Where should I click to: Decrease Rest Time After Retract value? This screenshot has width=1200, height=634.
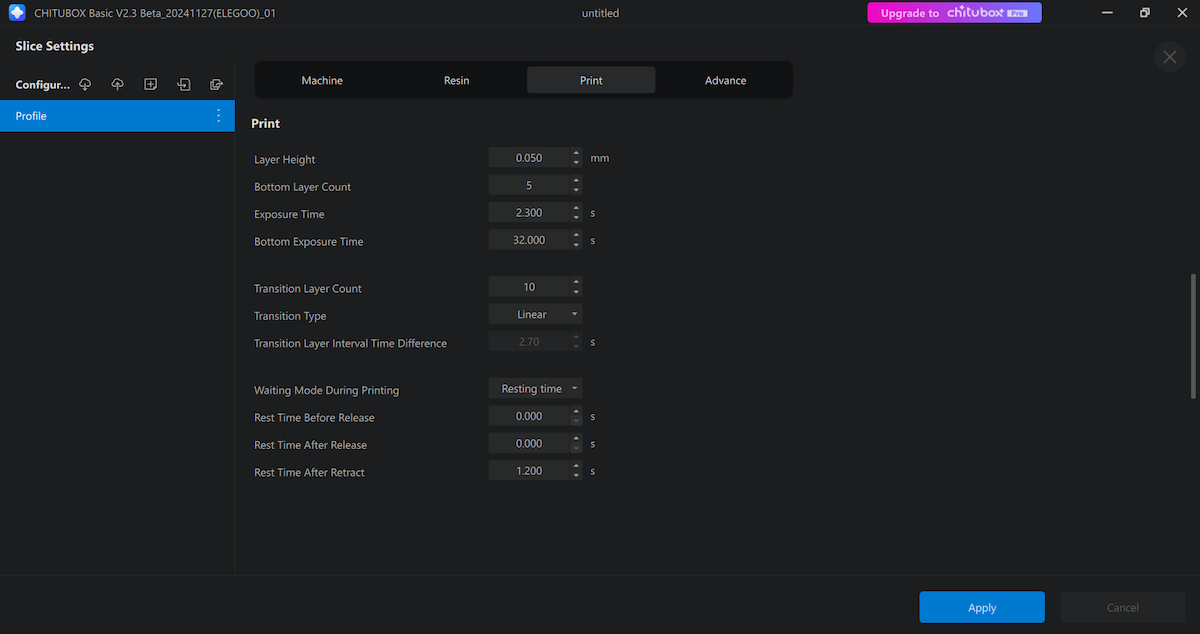576,474
